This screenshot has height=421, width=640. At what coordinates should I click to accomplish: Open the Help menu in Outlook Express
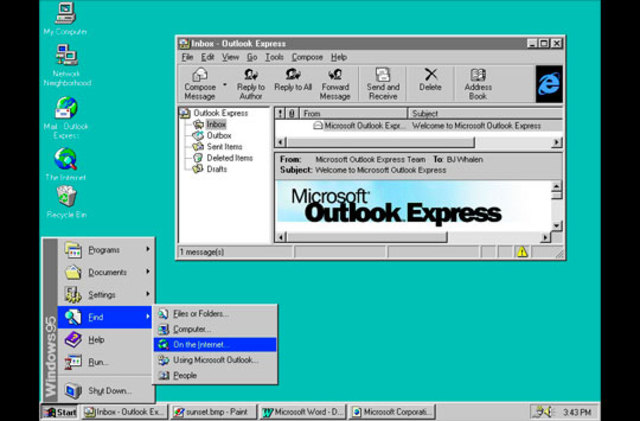point(339,57)
